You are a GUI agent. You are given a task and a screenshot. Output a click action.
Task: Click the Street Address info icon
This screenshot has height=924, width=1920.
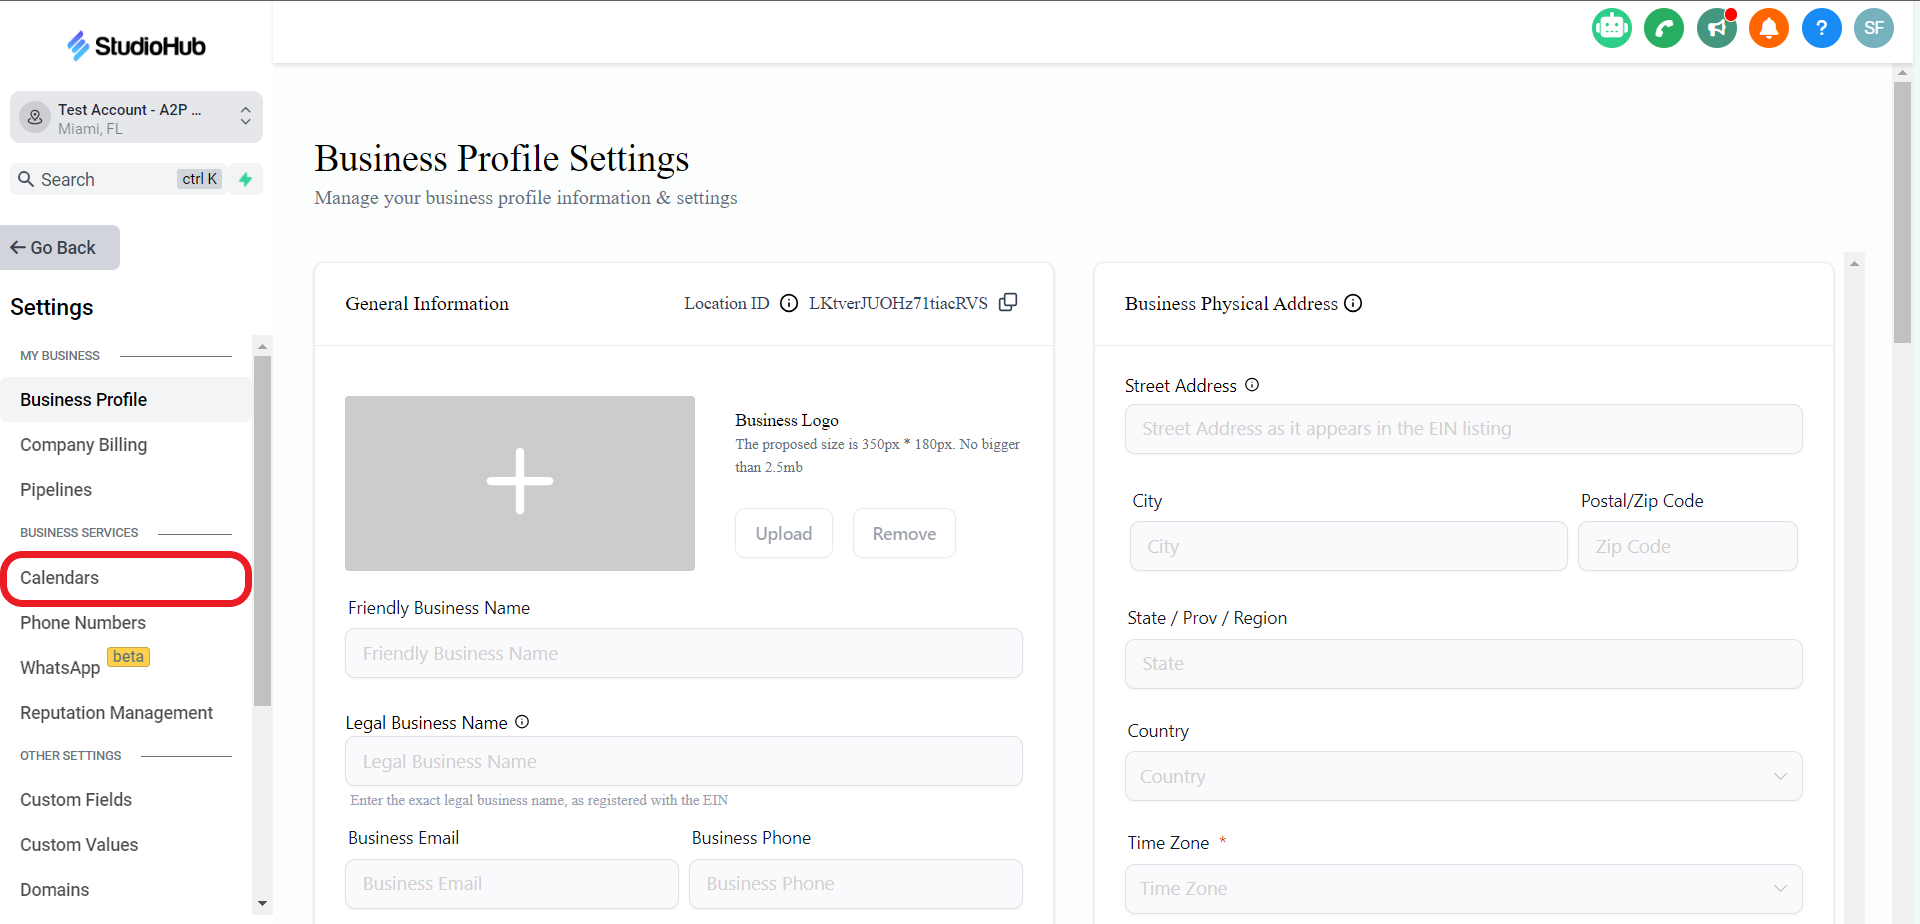(x=1252, y=385)
